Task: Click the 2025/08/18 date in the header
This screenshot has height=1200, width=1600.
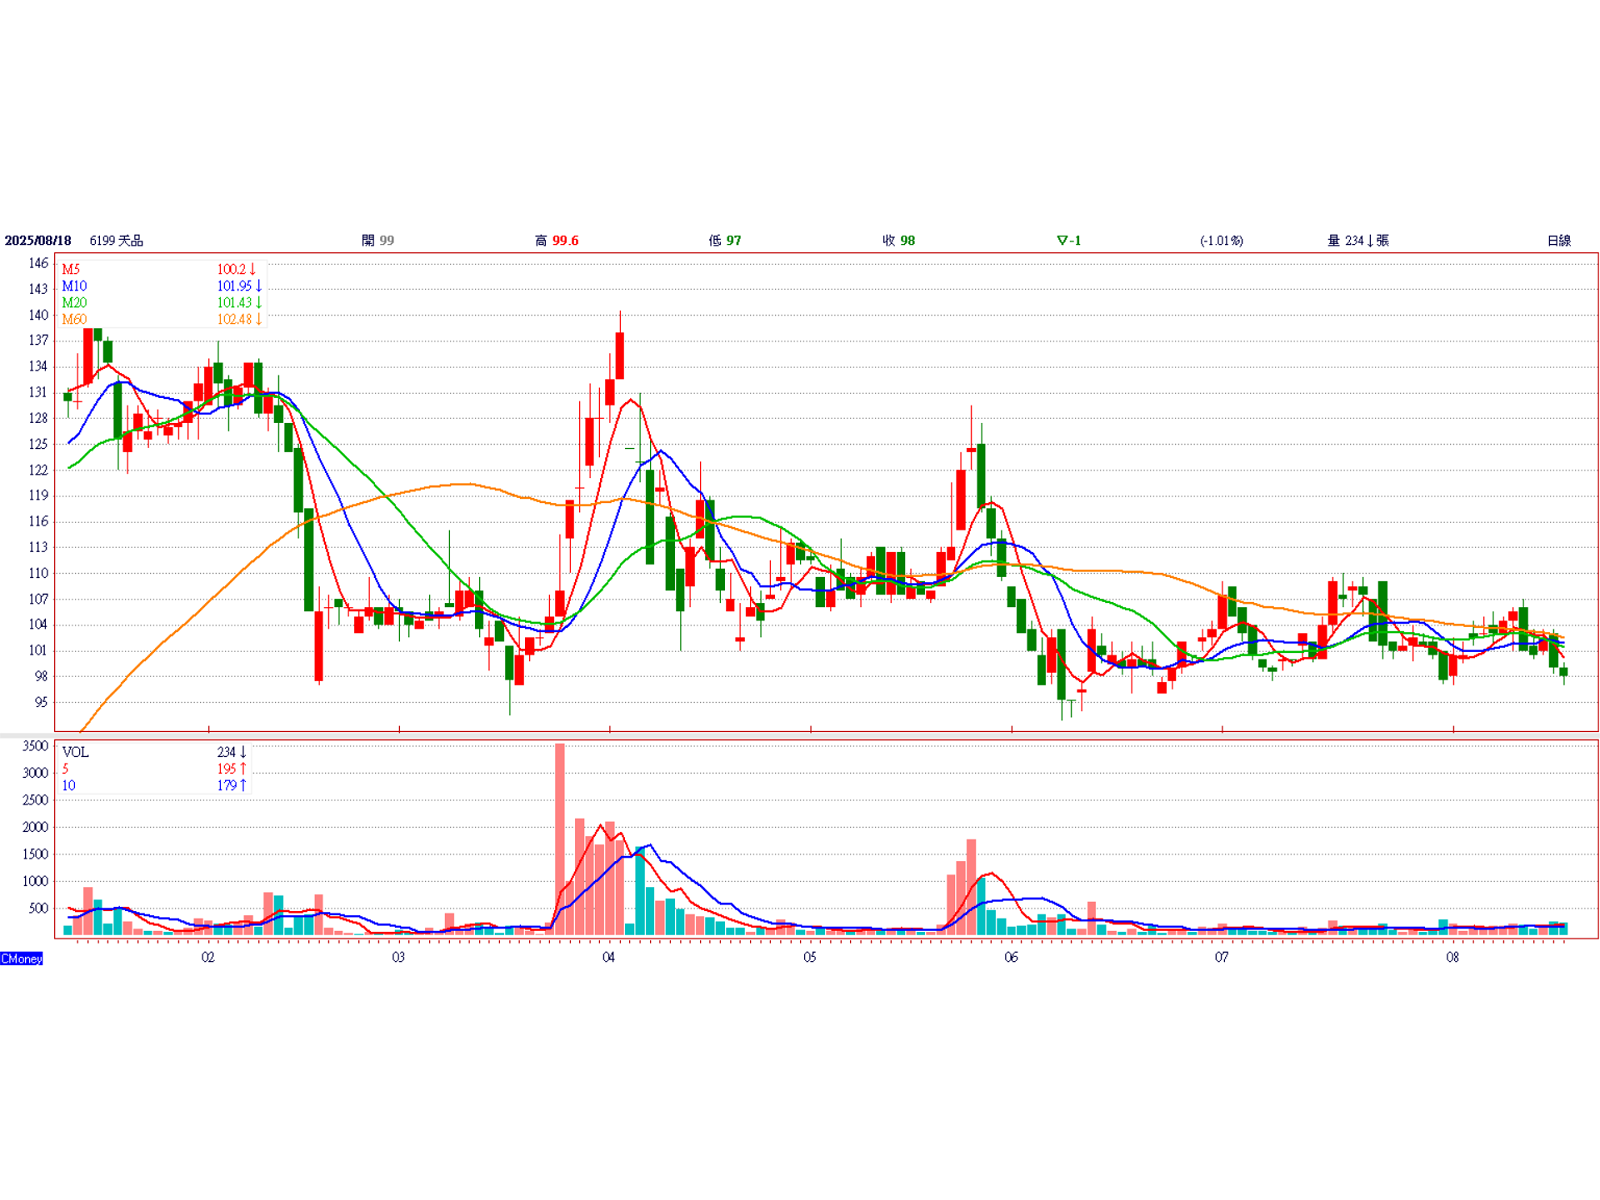Action: coord(38,240)
